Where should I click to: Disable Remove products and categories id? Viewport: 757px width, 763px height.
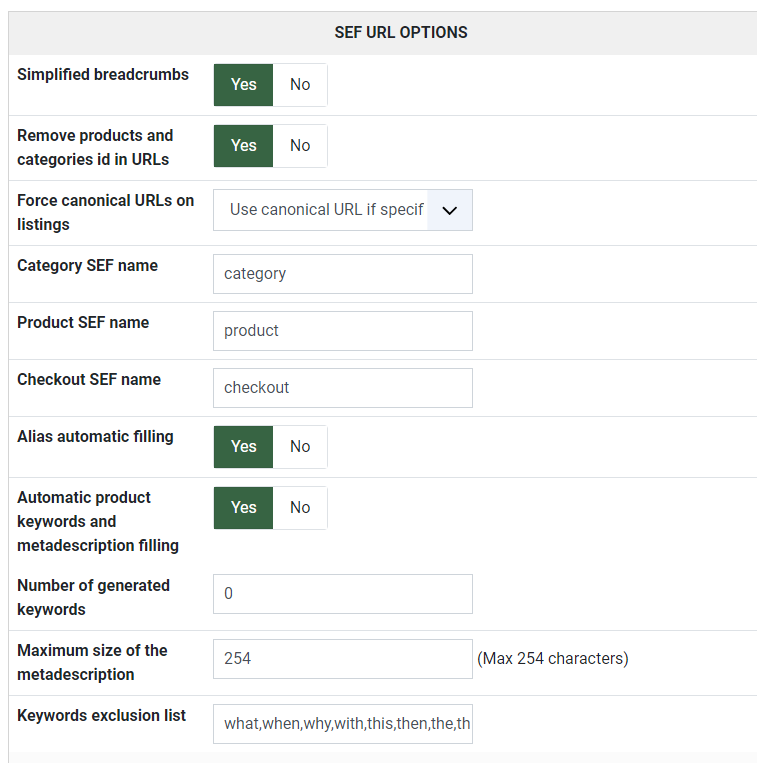click(300, 146)
